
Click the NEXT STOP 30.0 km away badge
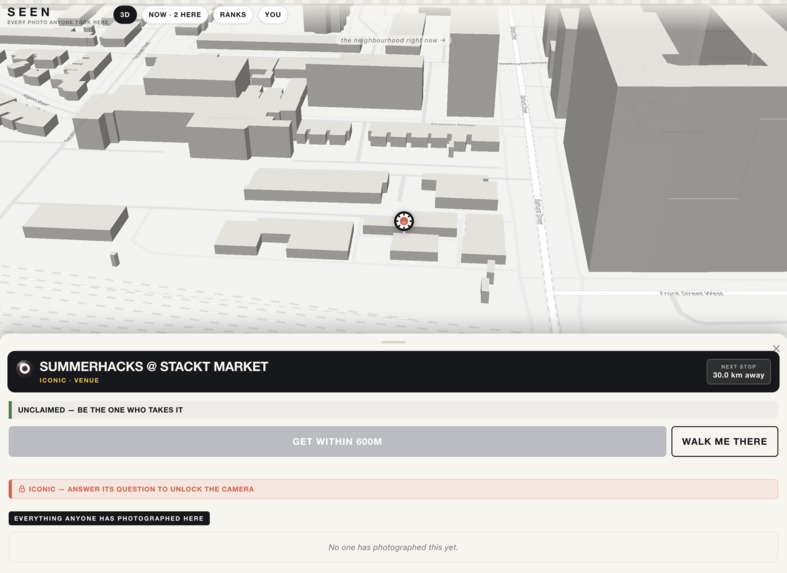(x=738, y=372)
